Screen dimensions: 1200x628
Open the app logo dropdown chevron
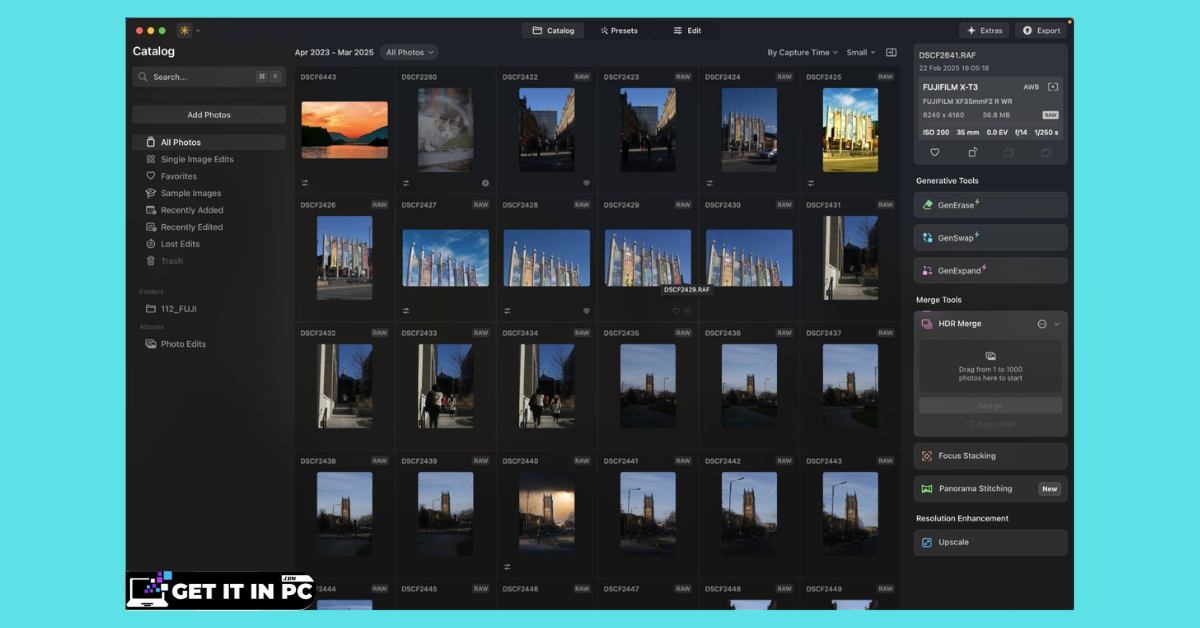pyautogui.click(x=198, y=31)
